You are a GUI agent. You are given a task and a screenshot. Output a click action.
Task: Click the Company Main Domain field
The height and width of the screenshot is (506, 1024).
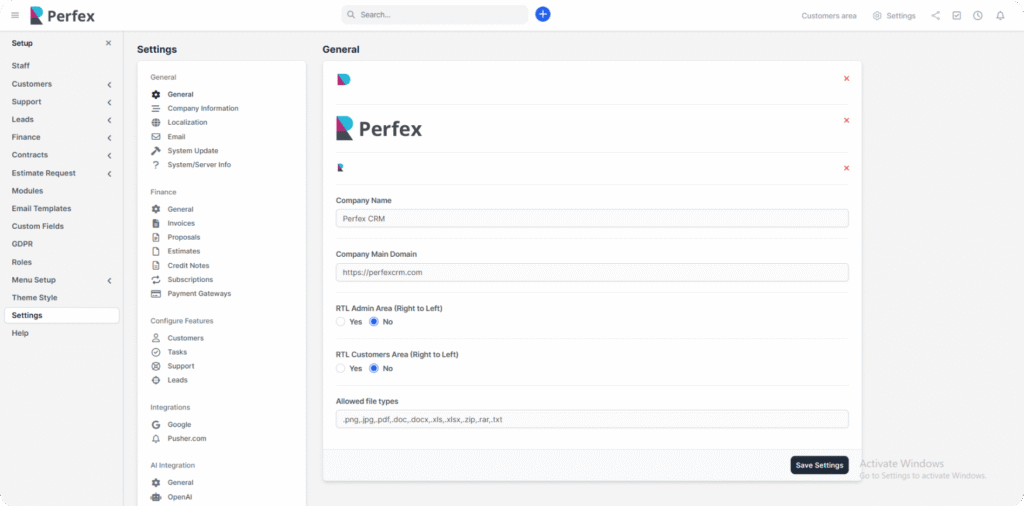(592, 272)
